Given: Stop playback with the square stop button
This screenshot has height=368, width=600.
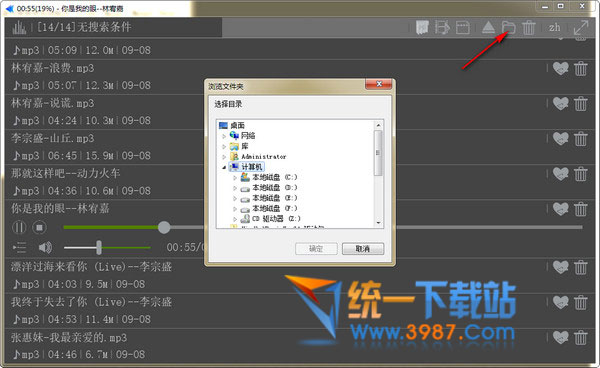Looking at the screenshot, I should (39, 228).
